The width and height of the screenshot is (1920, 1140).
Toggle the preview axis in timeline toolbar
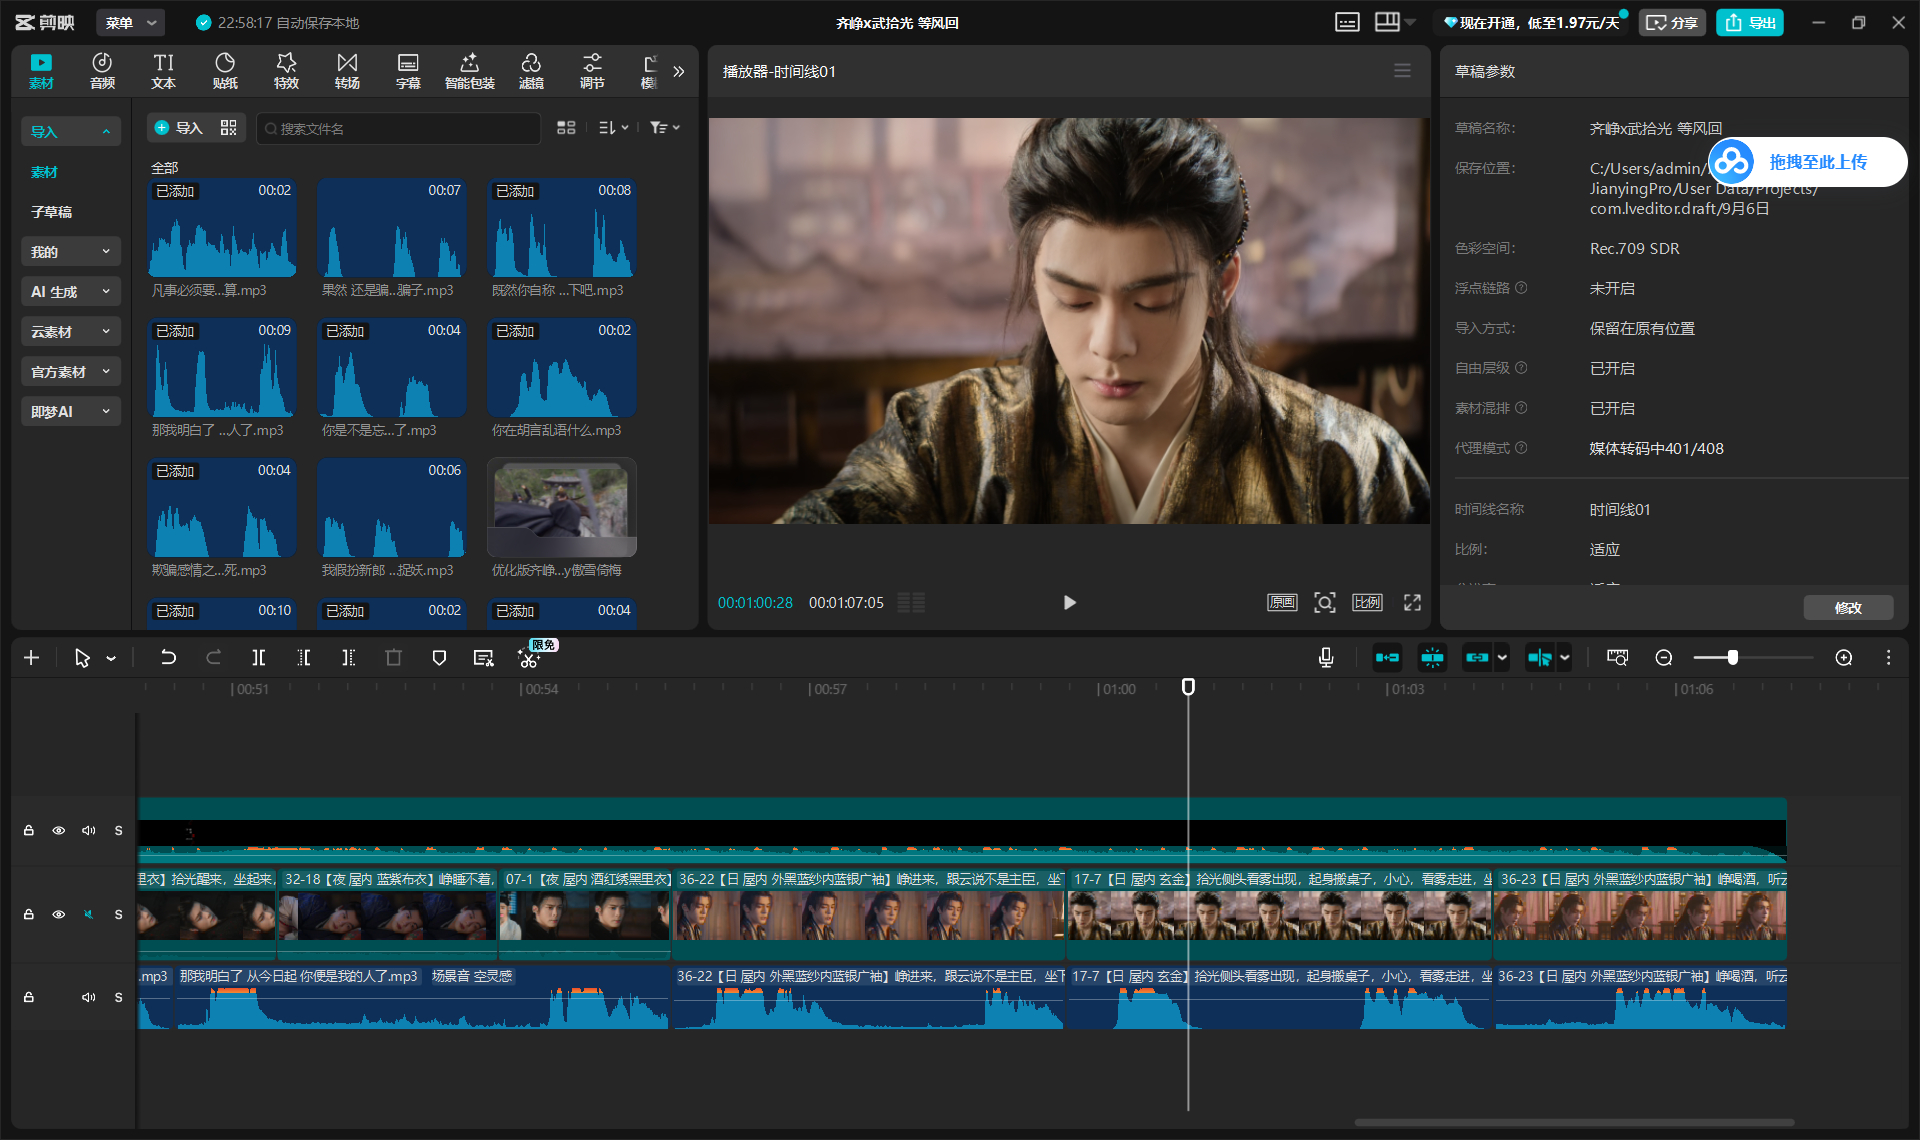pos(1540,658)
